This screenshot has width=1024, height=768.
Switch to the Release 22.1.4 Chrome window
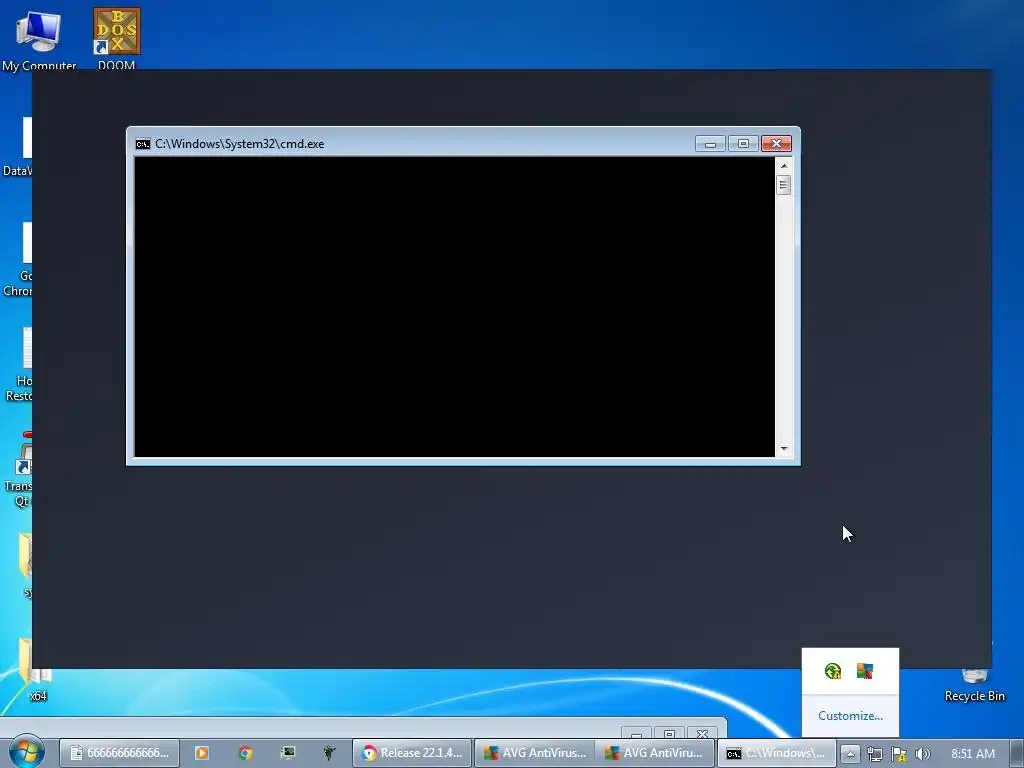click(412, 753)
